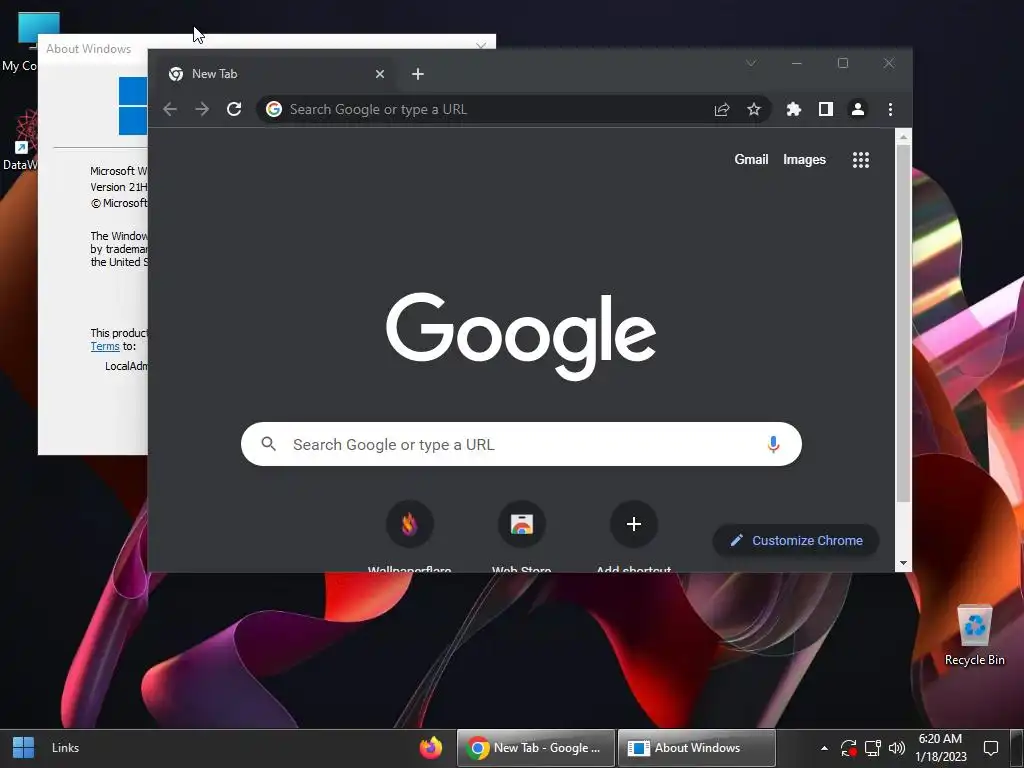Open the network tray icon
The height and width of the screenshot is (768, 1024).
[872, 748]
